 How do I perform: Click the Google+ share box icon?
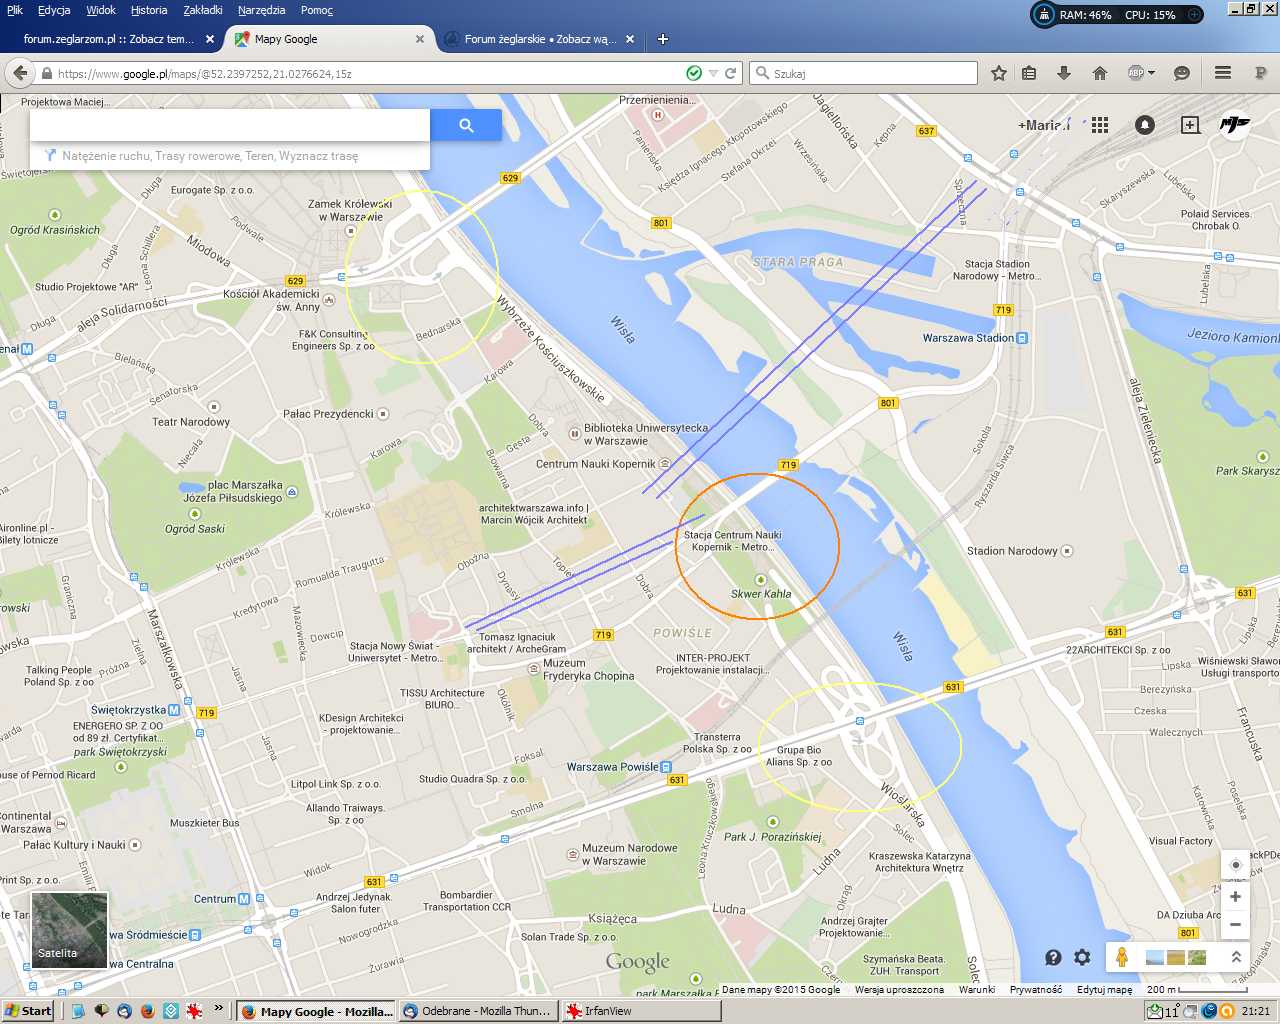(1190, 125)
